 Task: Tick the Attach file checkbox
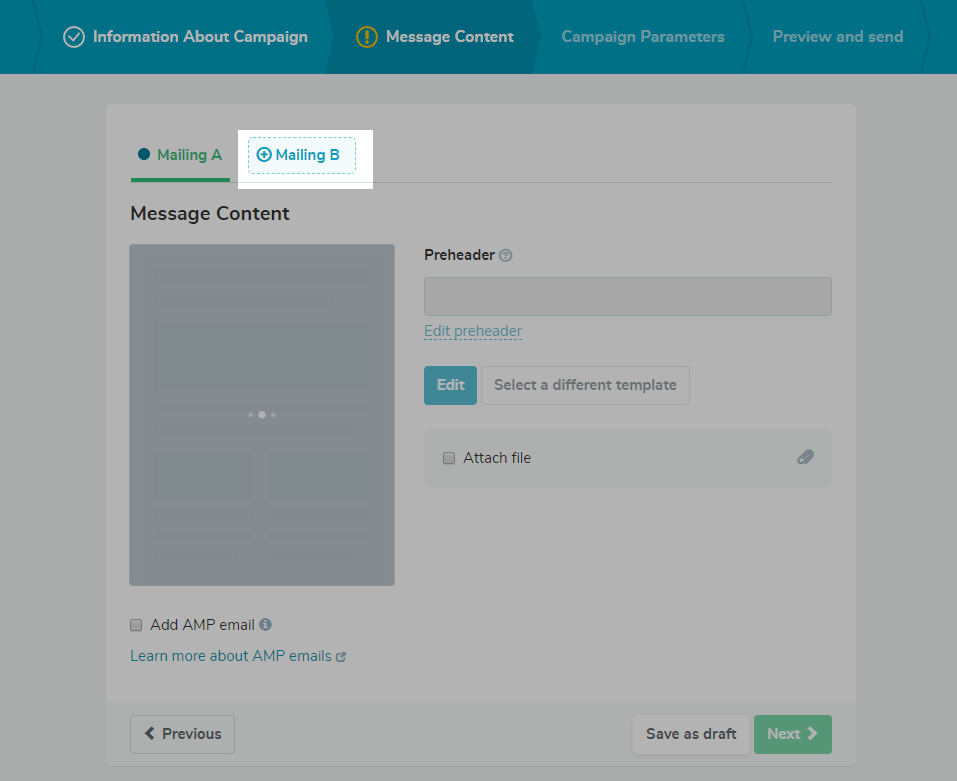tap(449, 458)
